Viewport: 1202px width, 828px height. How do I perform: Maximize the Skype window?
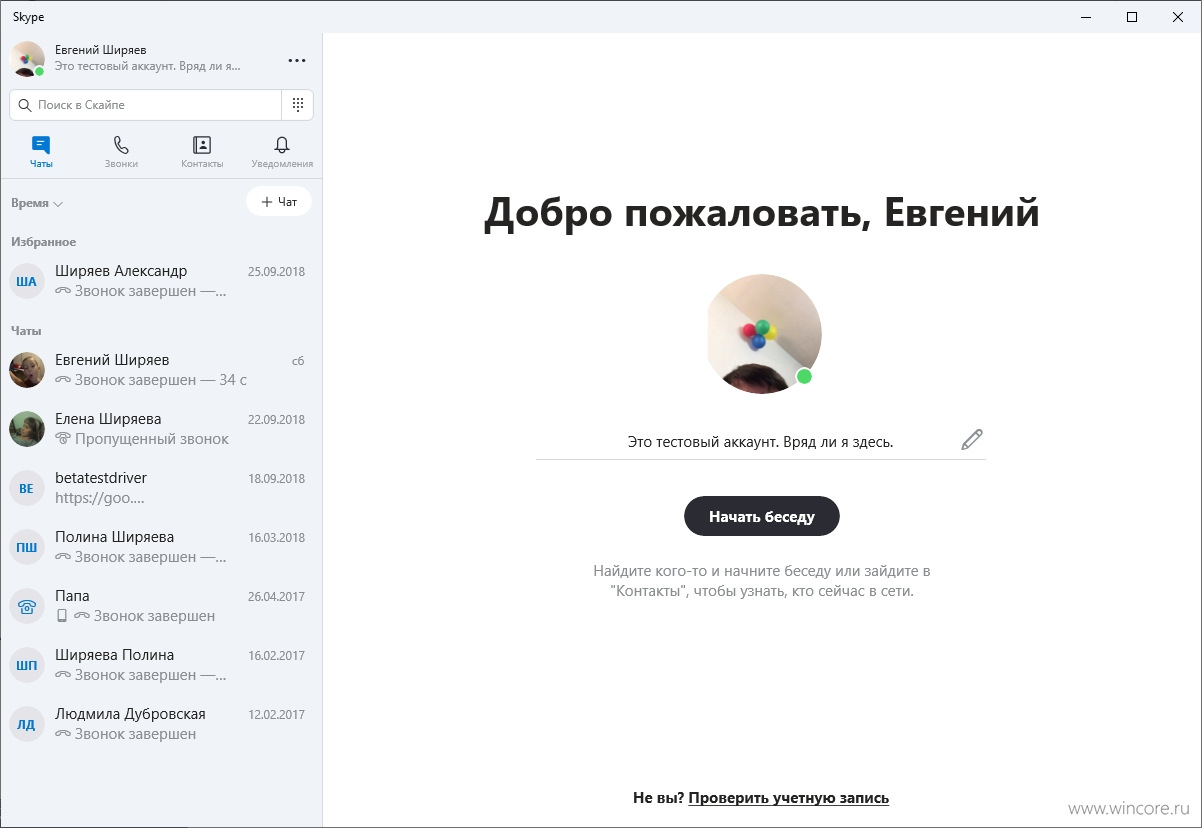point(1132,17)
